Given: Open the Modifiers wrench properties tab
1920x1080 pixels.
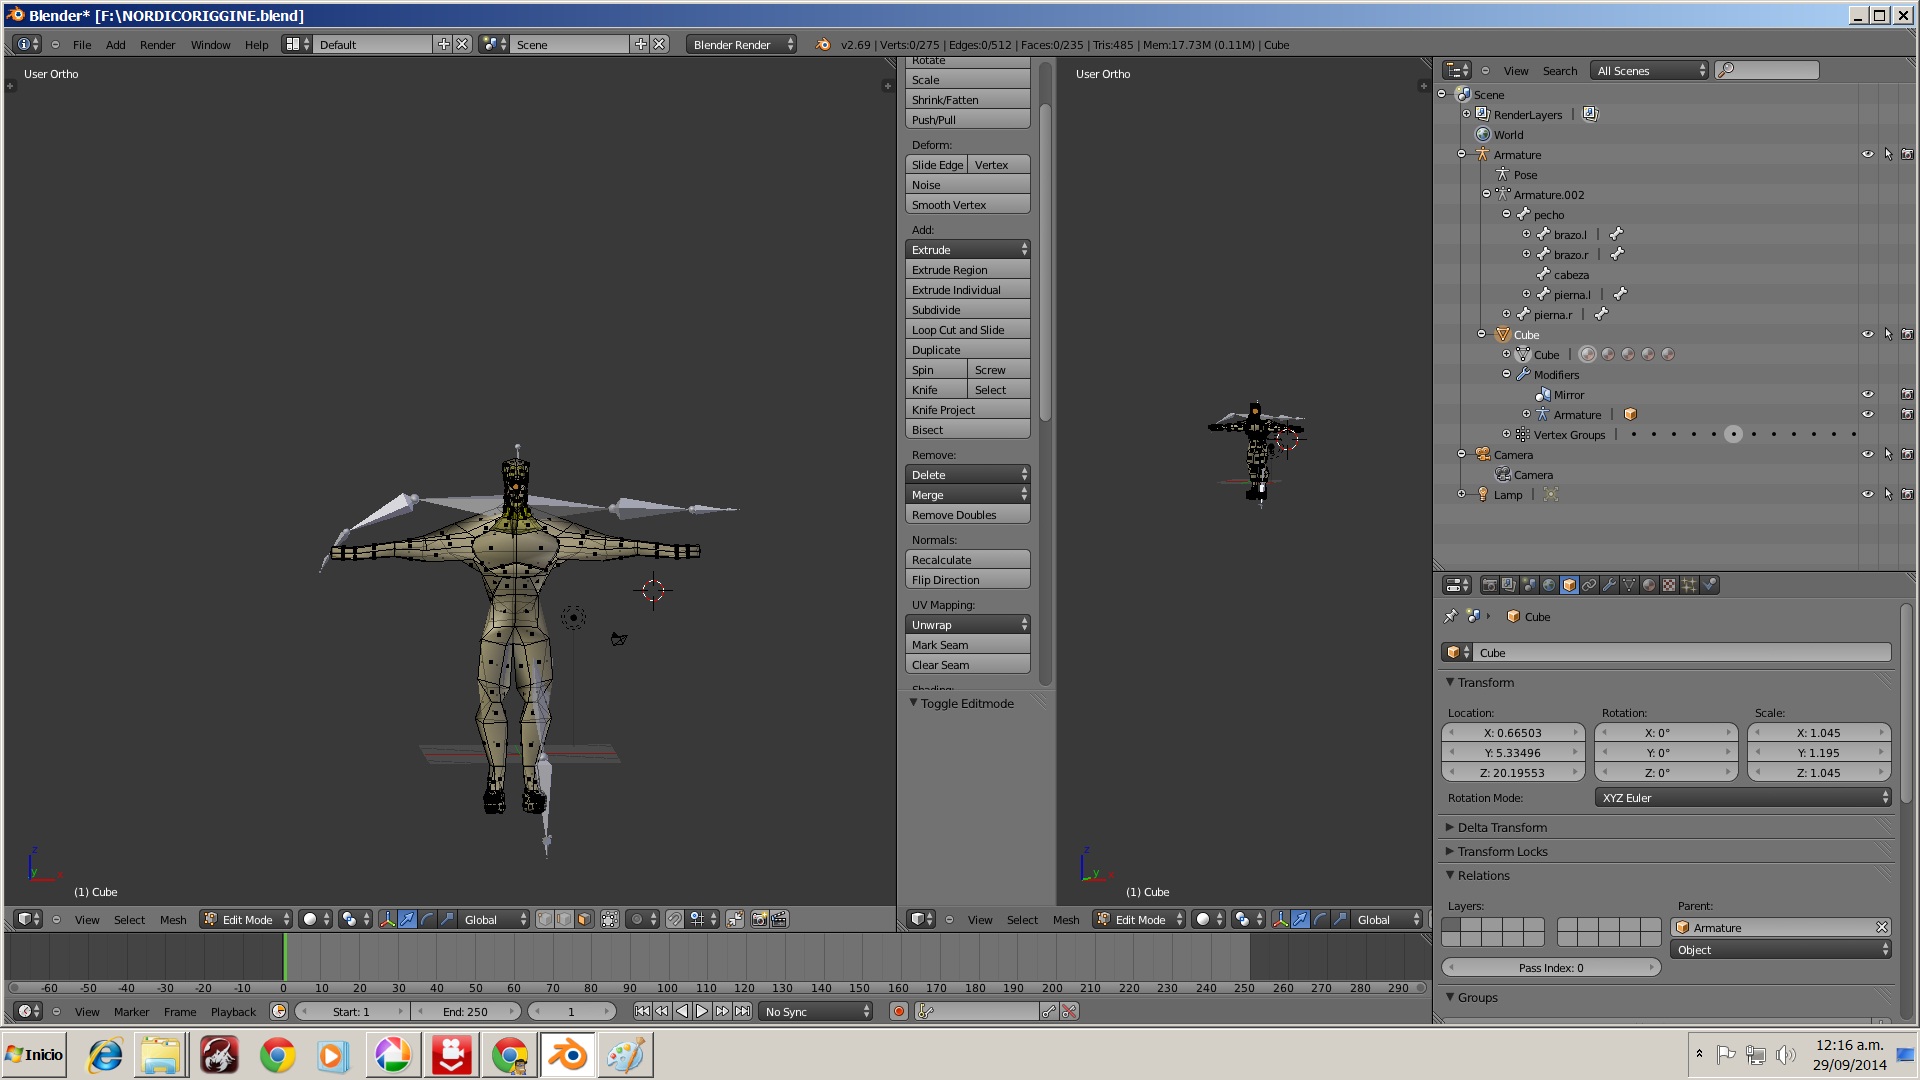Looking at the screenshot, I should [1609, 585].
